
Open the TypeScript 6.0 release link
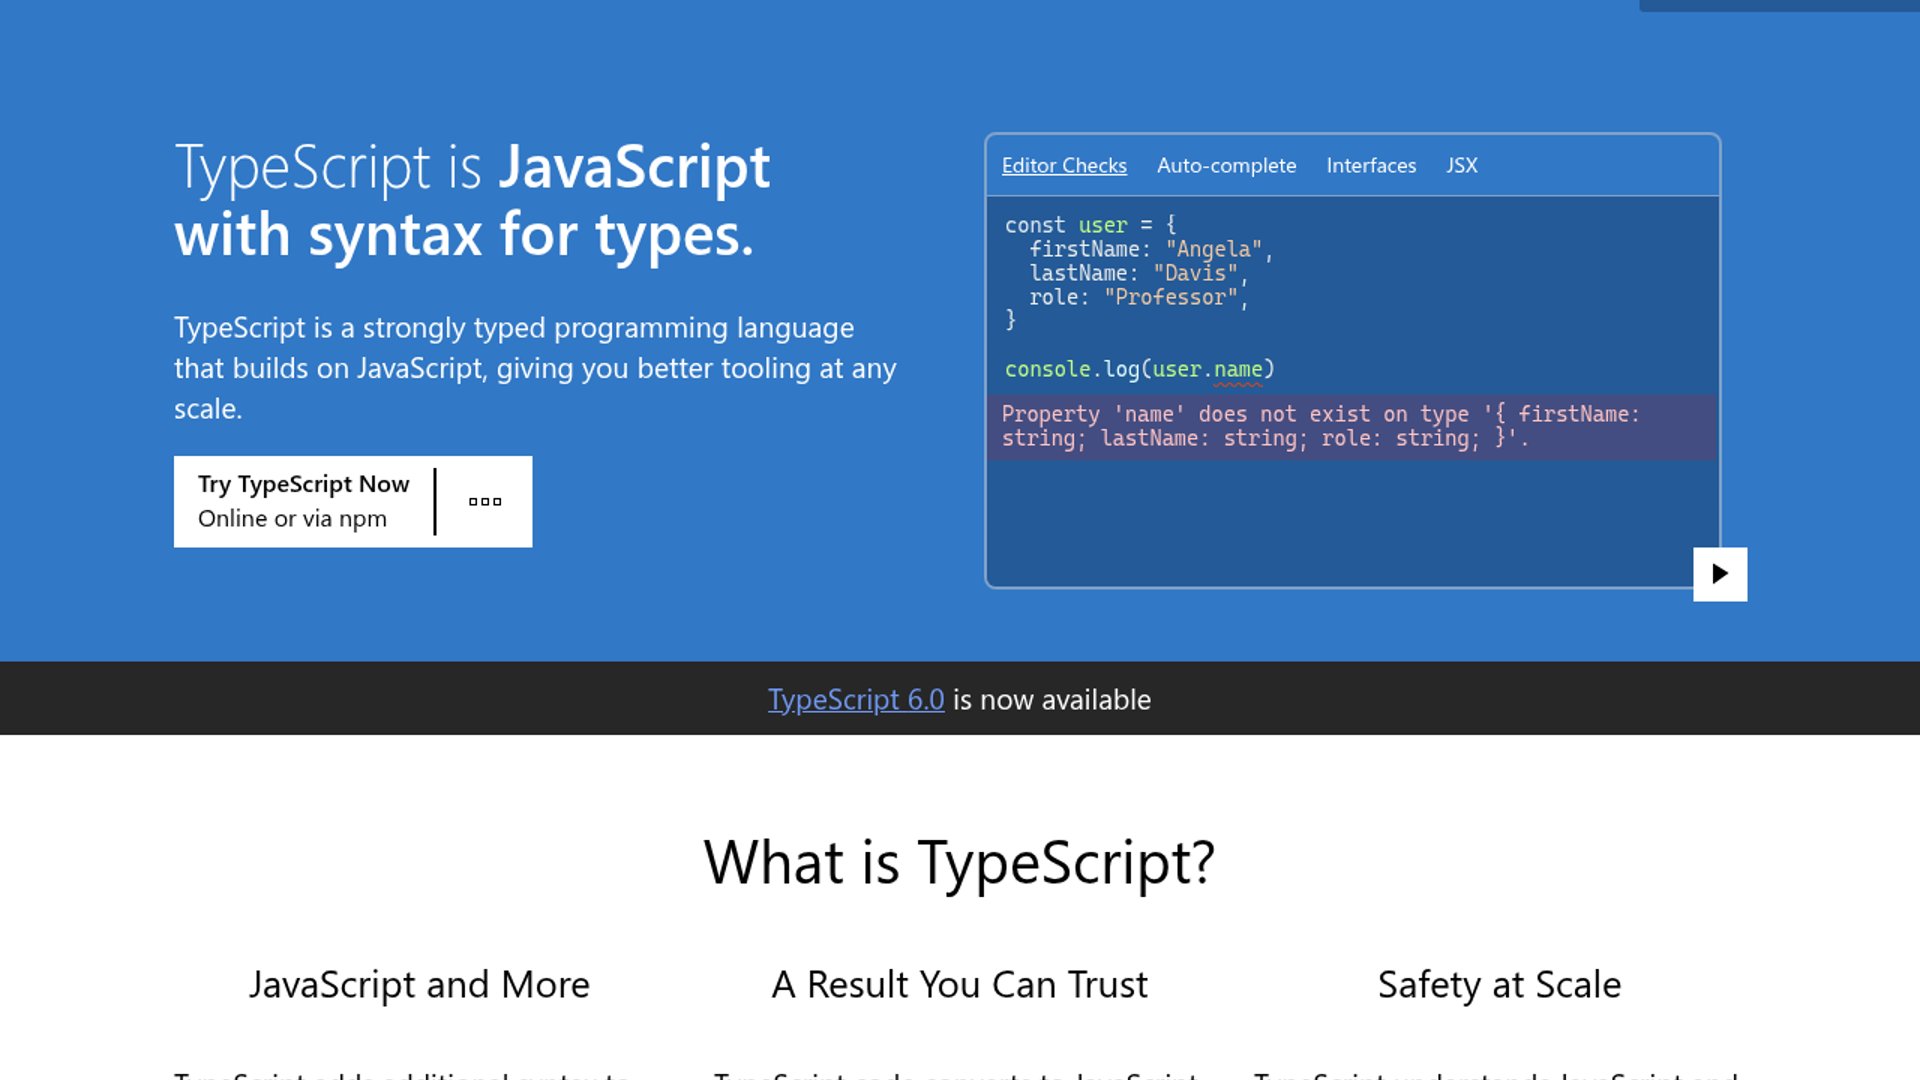click(x=855, y=700)
